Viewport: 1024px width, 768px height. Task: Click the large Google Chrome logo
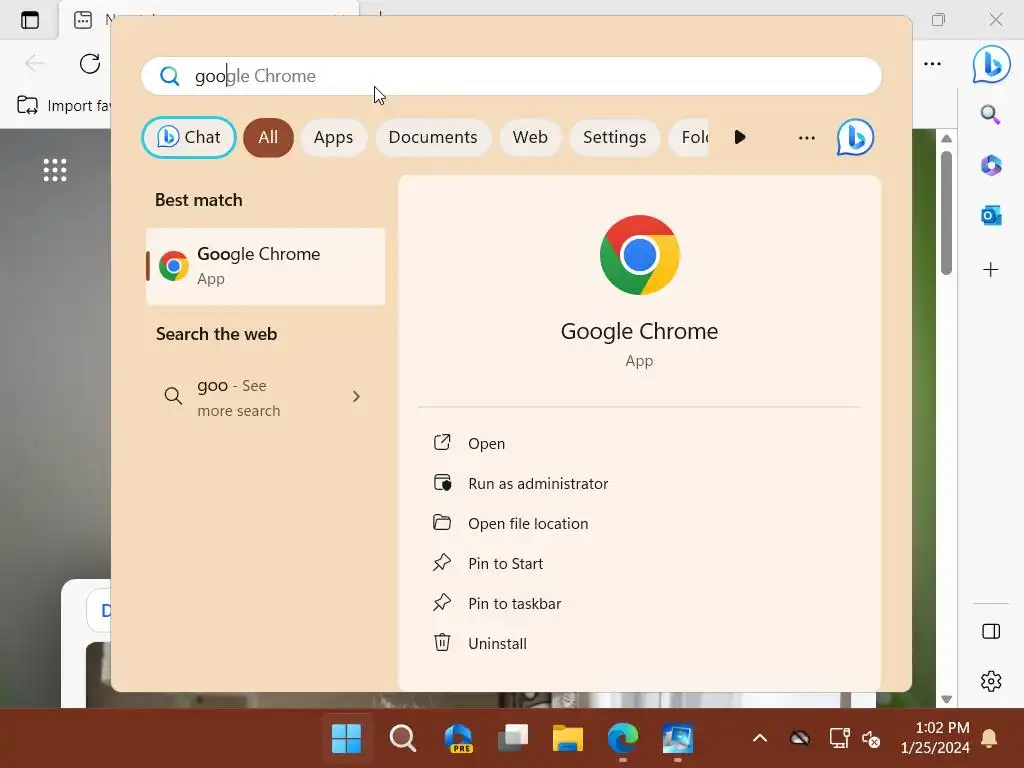[639, 255]
